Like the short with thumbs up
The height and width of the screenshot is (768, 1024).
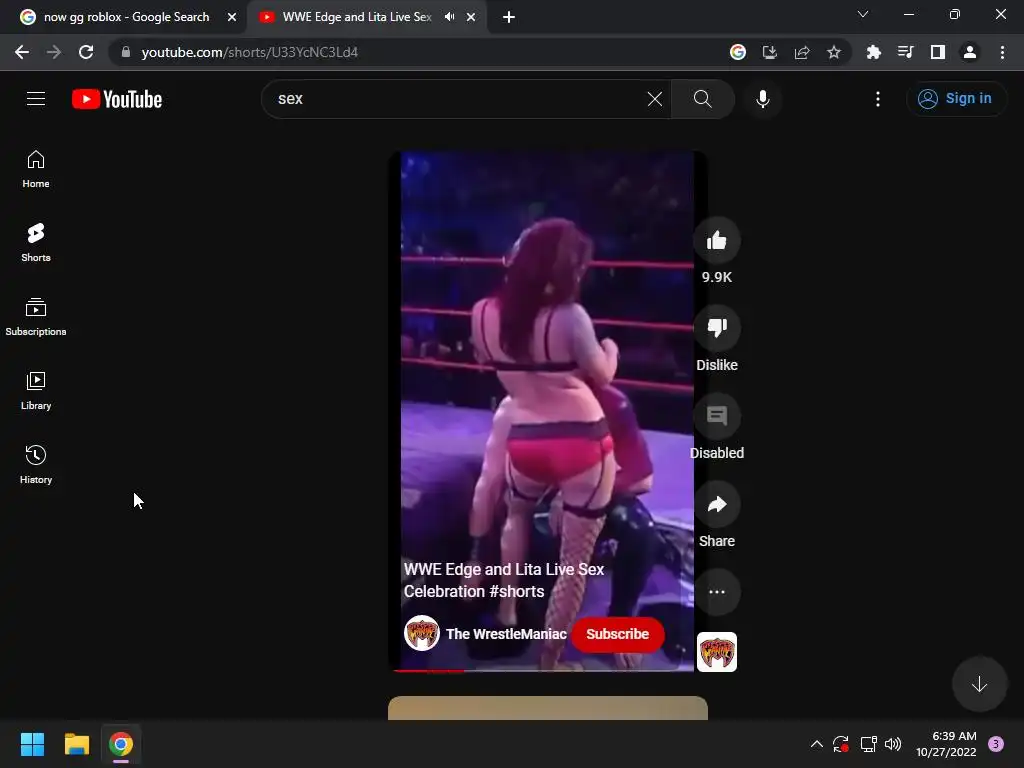(x=716, y=241)
